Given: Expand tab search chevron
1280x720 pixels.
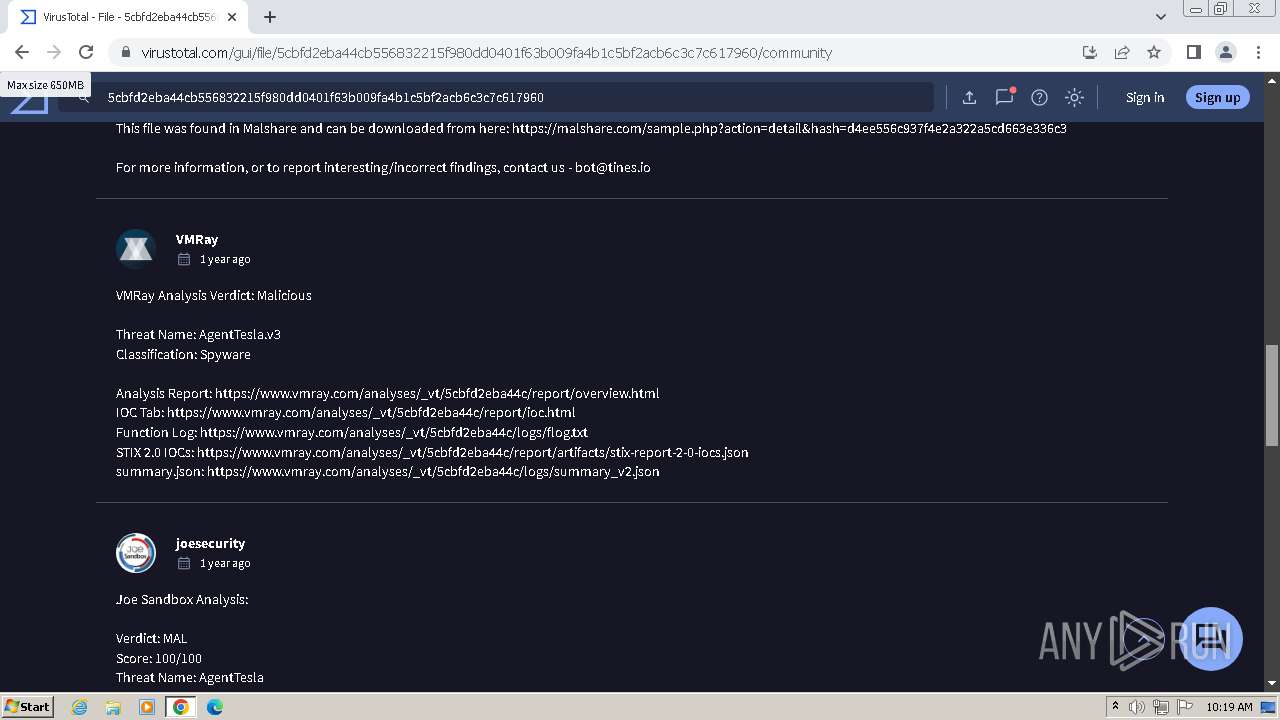Looking at the screenshot, I should [1161, 17].
